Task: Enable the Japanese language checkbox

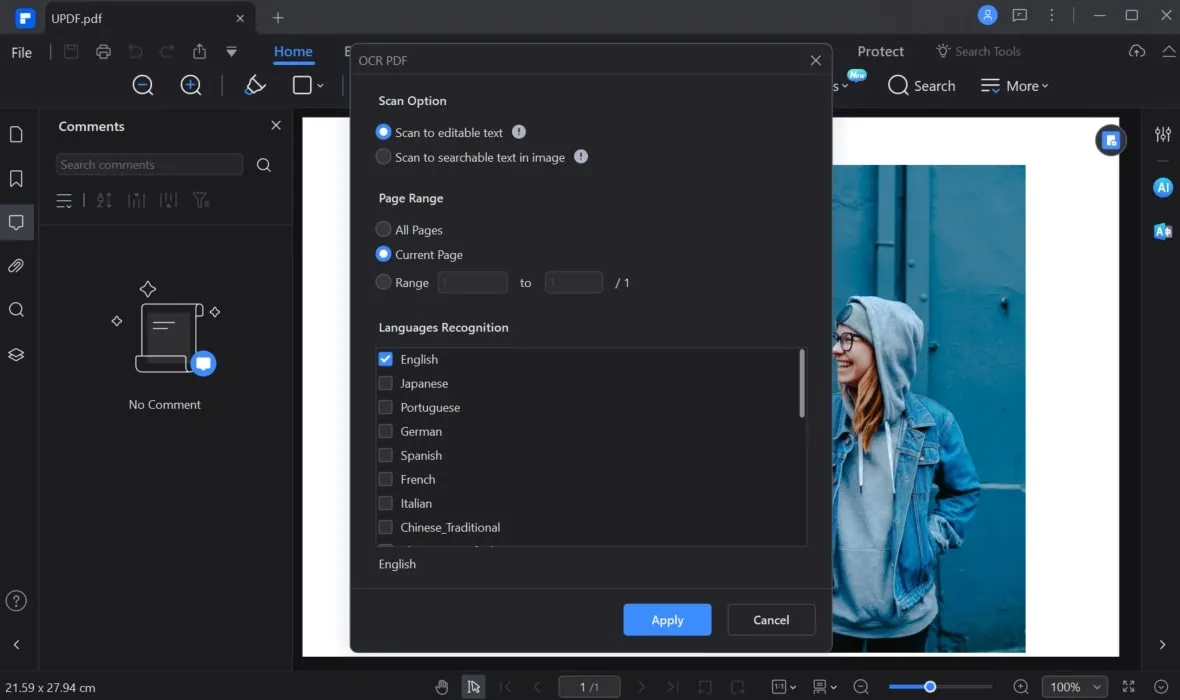Action: pos(385,383)
